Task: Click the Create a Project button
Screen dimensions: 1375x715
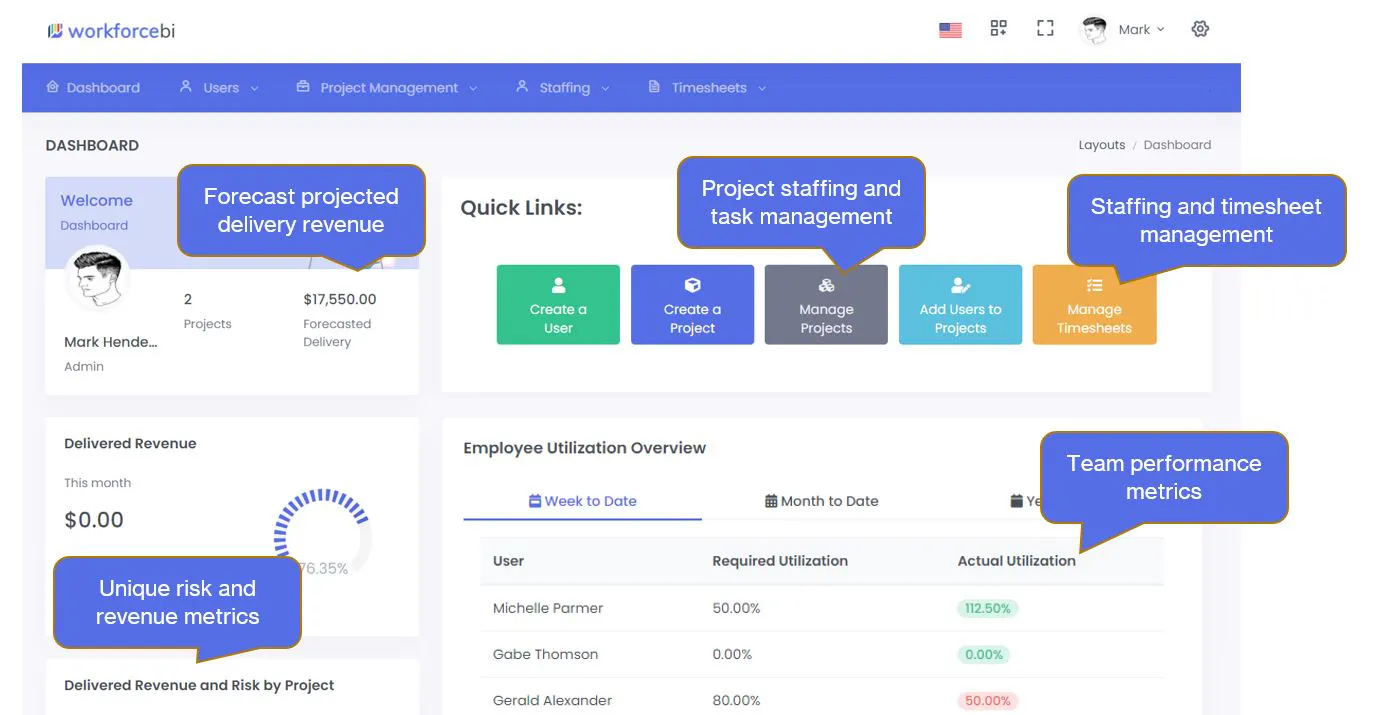Action: click(x=692, y=305)
